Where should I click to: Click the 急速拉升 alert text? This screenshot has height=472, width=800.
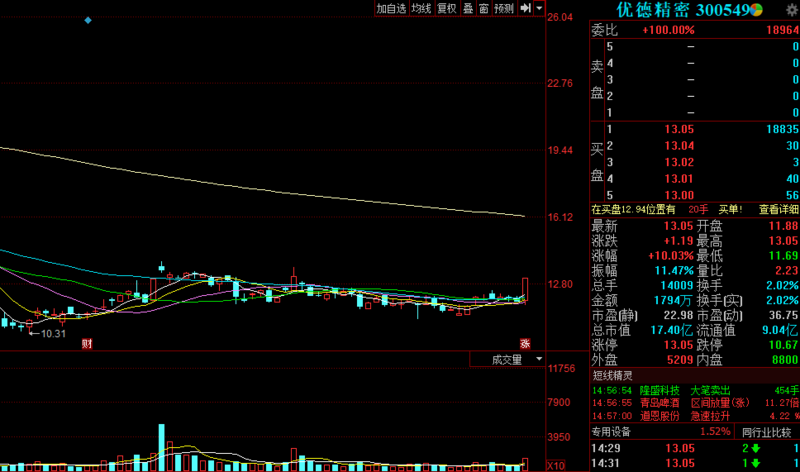click(x=710, y=416)
